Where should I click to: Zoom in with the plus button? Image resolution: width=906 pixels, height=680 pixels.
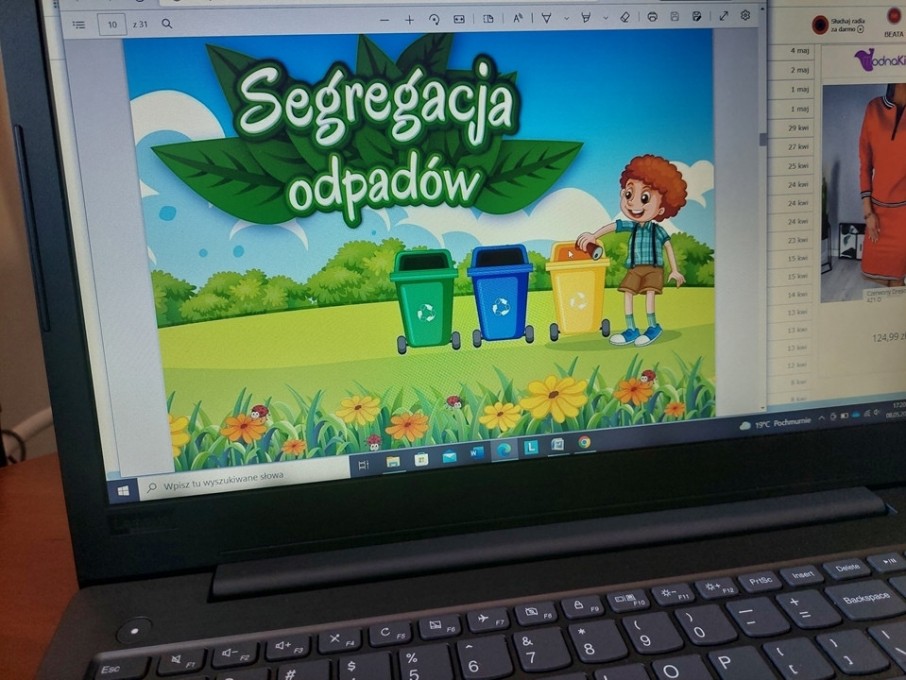point(409,20)
